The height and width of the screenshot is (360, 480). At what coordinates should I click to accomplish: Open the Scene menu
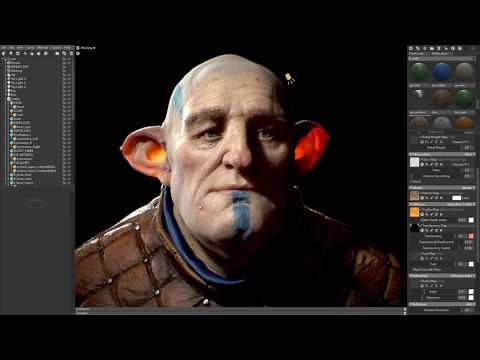coord(30,48)
